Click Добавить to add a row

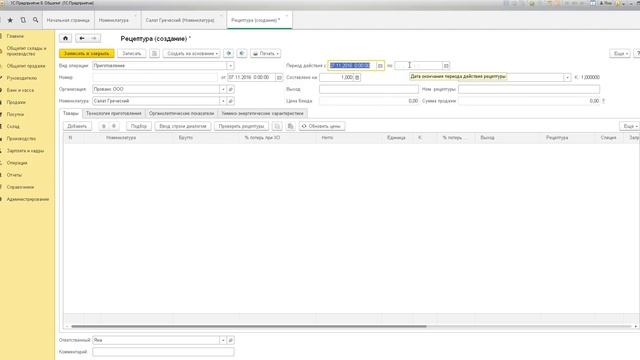coord(77,127)
